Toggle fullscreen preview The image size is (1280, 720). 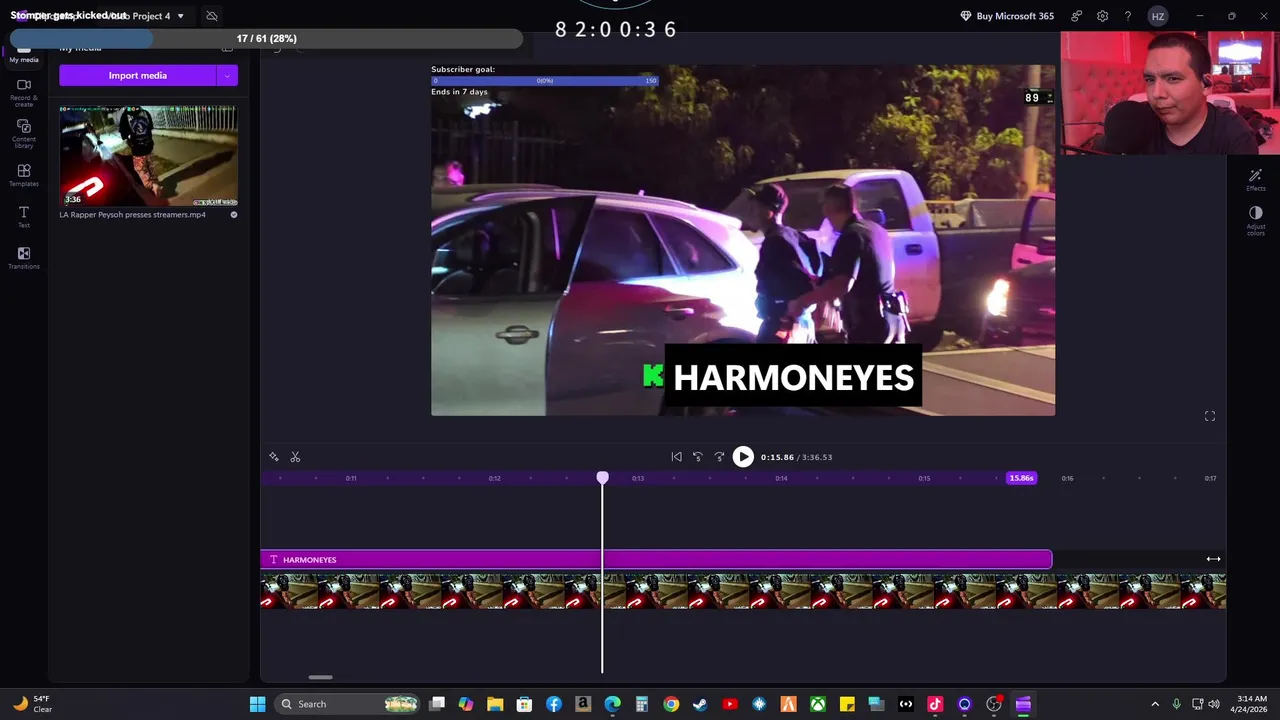pyautogui.click(x=1209, y=416)
